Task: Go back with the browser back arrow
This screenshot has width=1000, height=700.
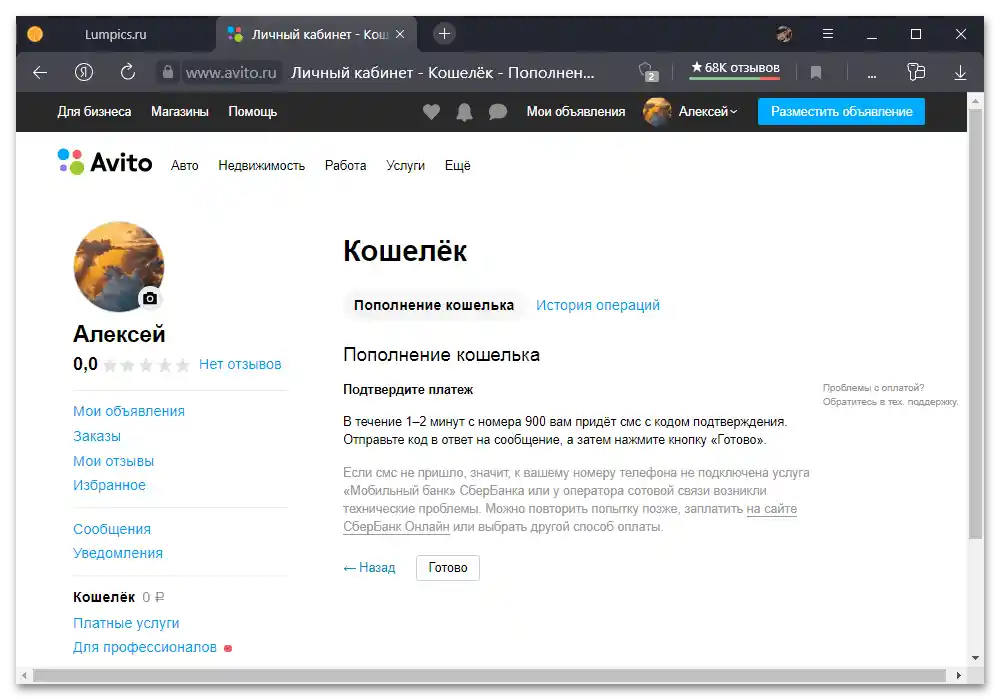Action: coord(40,73)
